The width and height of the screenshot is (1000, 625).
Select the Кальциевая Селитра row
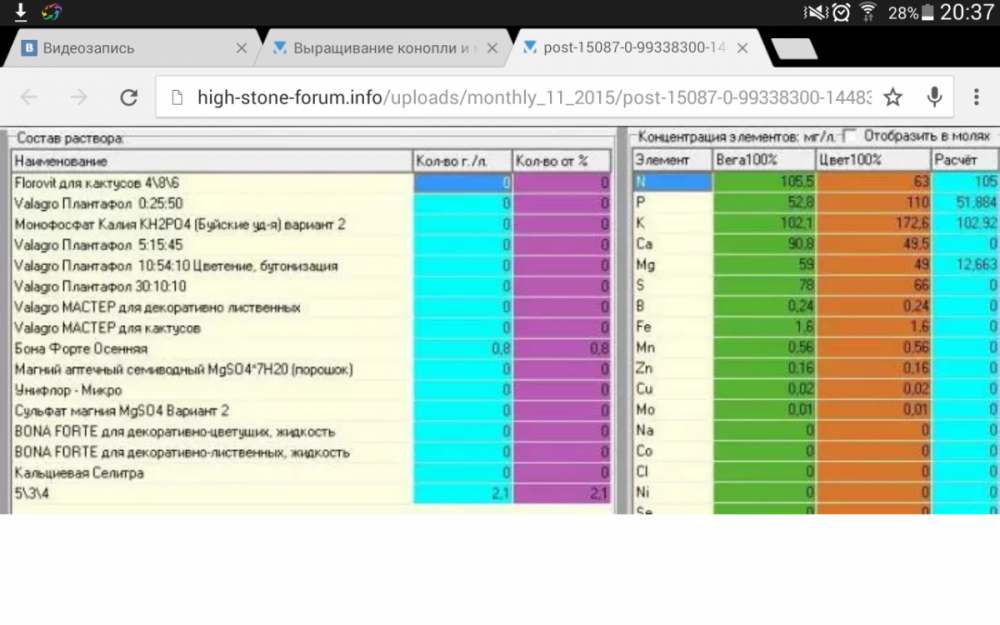(x=311, y=473)
